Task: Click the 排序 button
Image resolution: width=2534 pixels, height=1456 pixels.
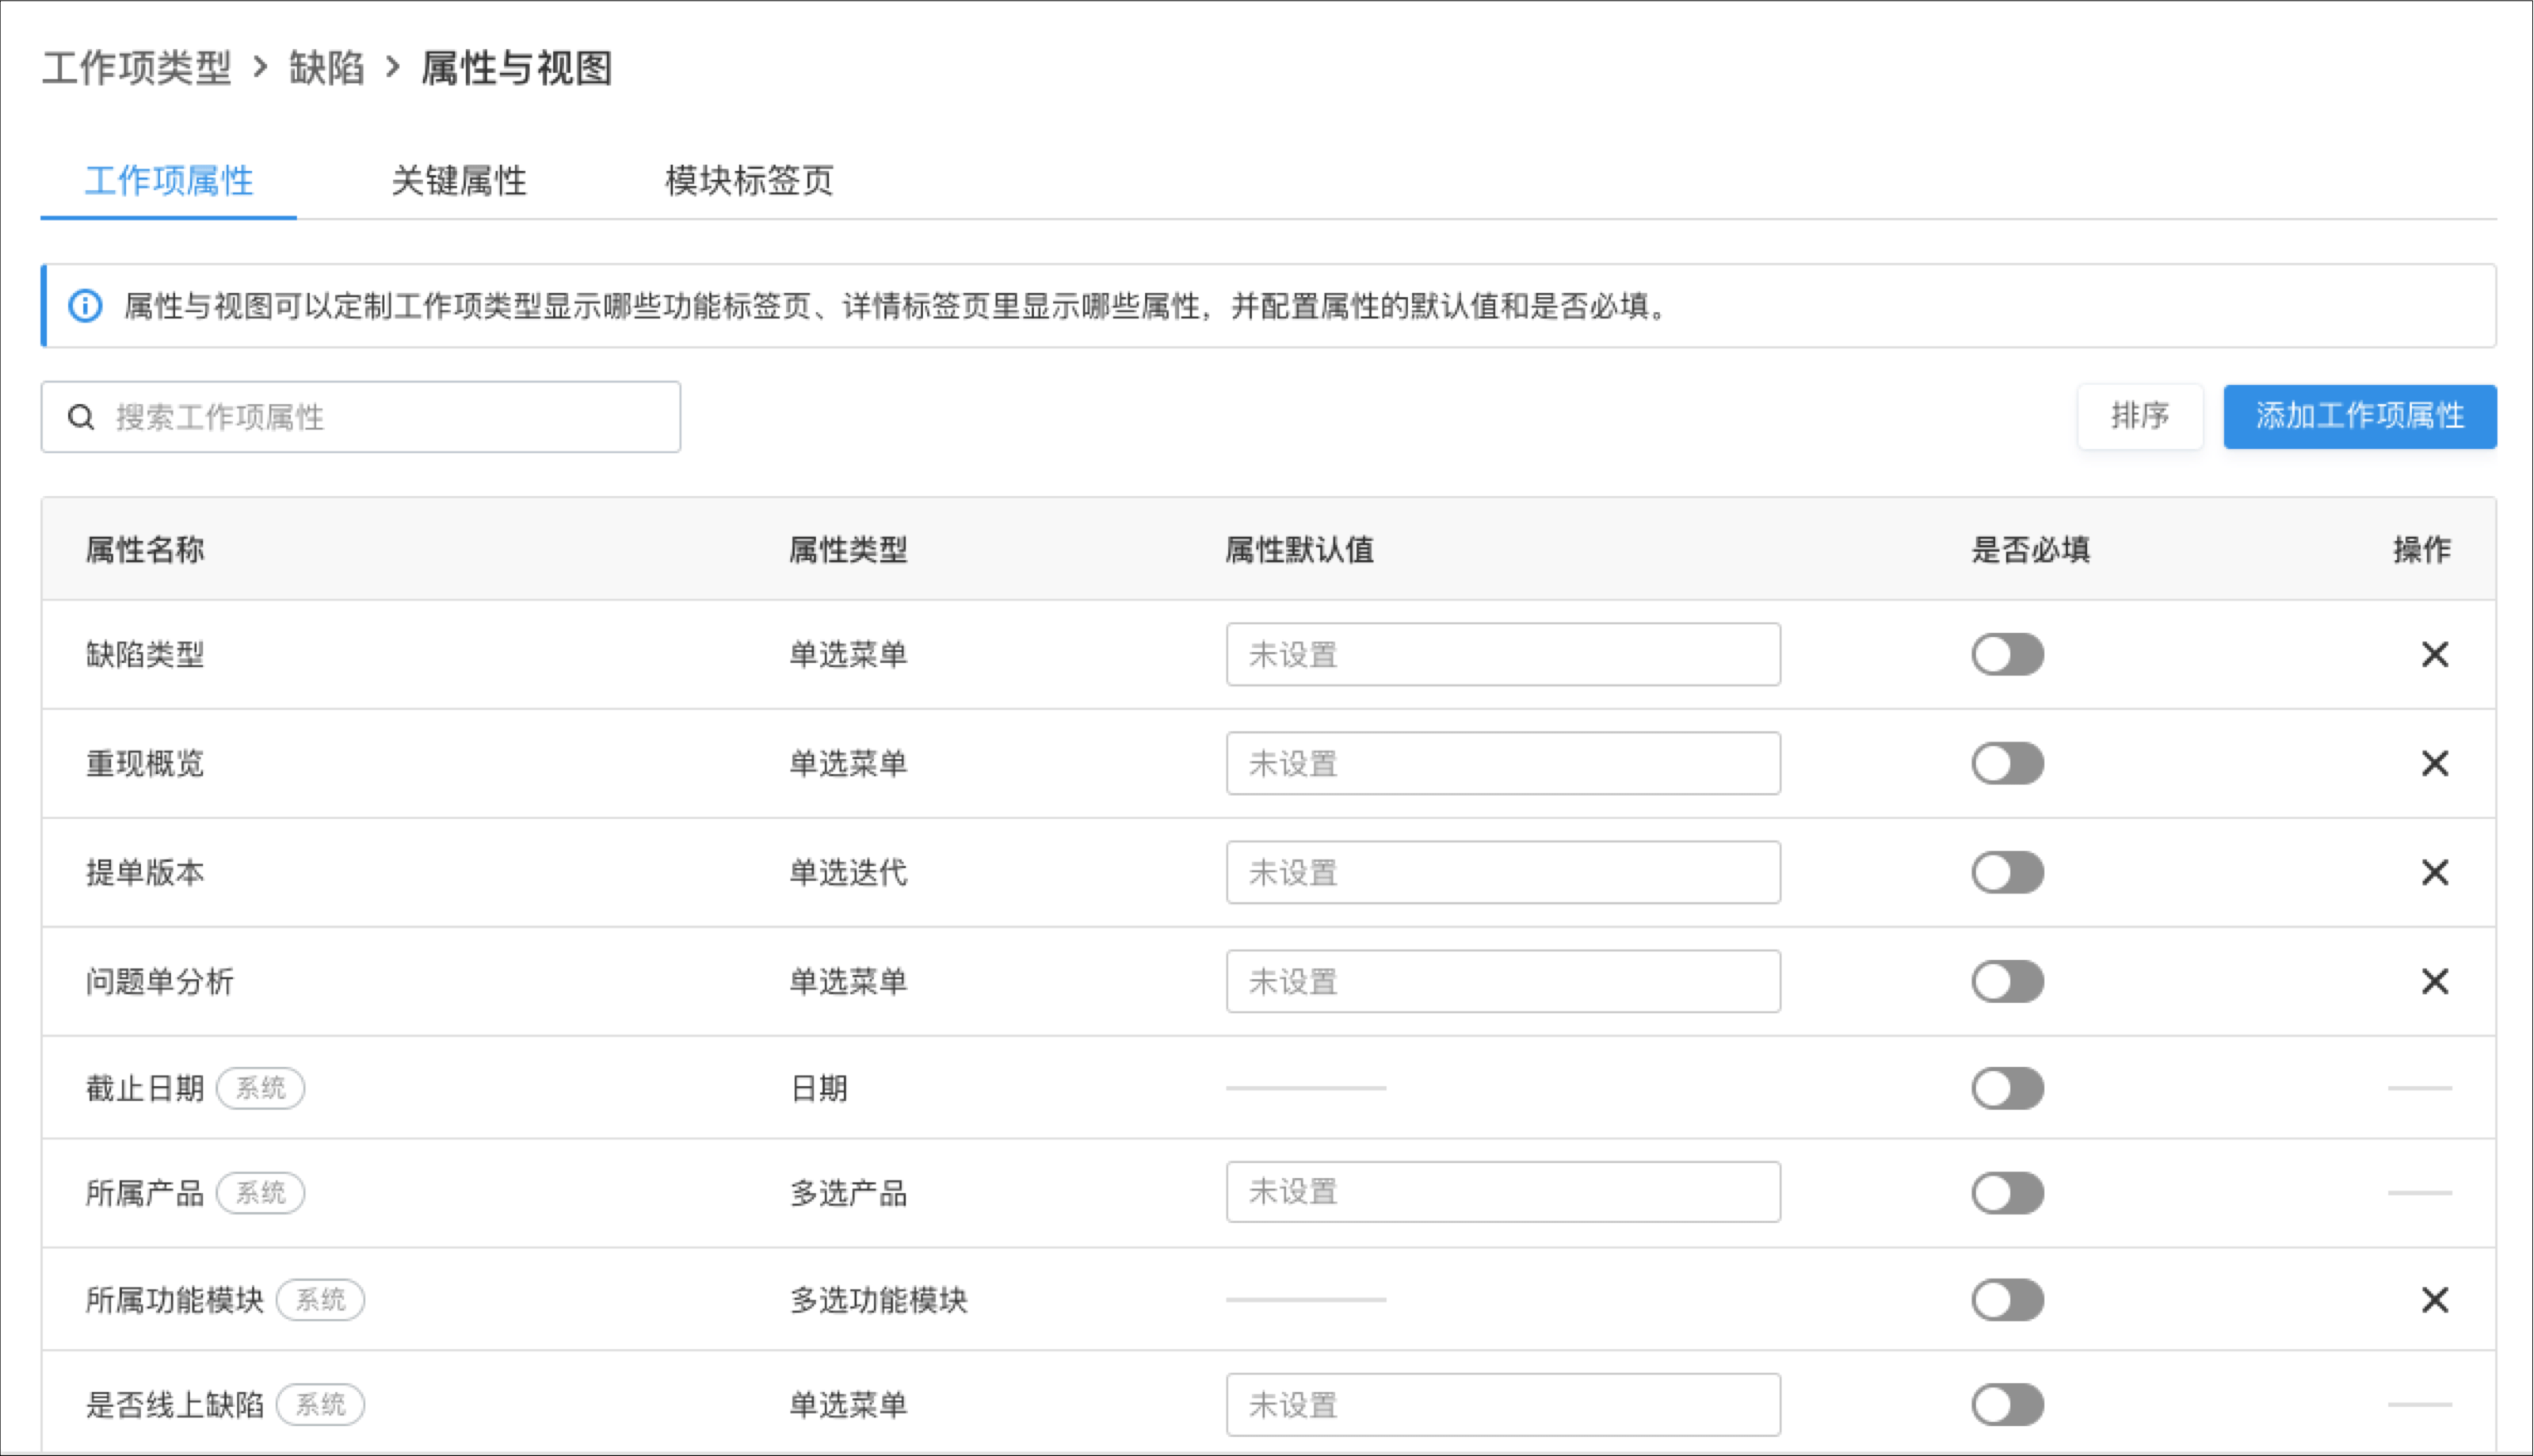Action: [2139, 416]
